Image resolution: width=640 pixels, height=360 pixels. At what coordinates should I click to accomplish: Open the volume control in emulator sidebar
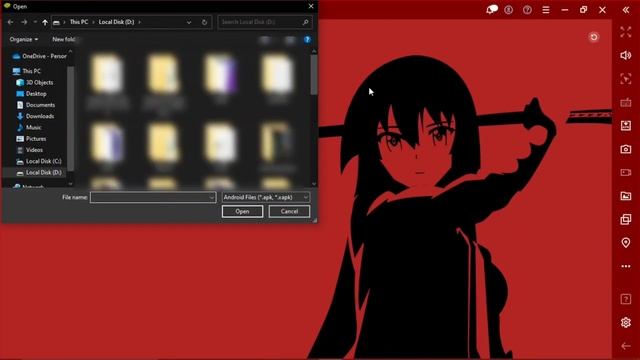pos(626,55)
